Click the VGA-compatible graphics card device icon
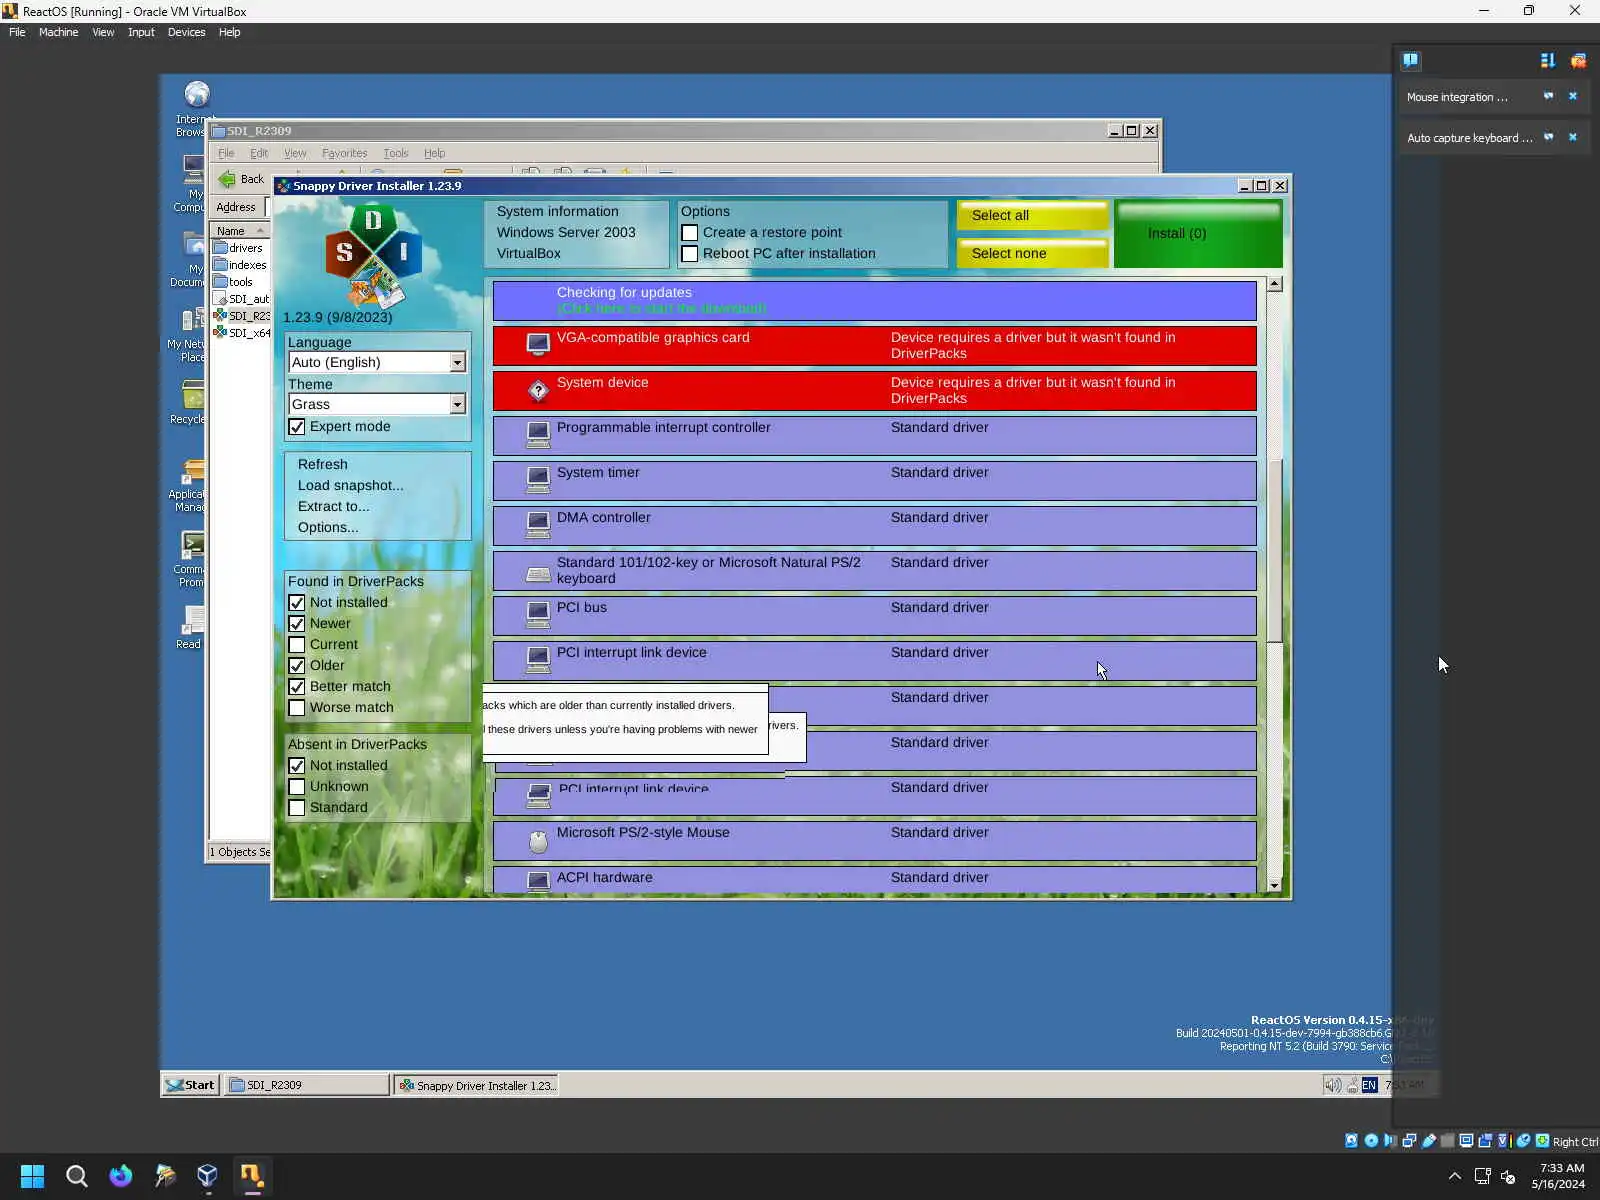The height and width of the screenshot is (1200, 1600). (538, 345)
